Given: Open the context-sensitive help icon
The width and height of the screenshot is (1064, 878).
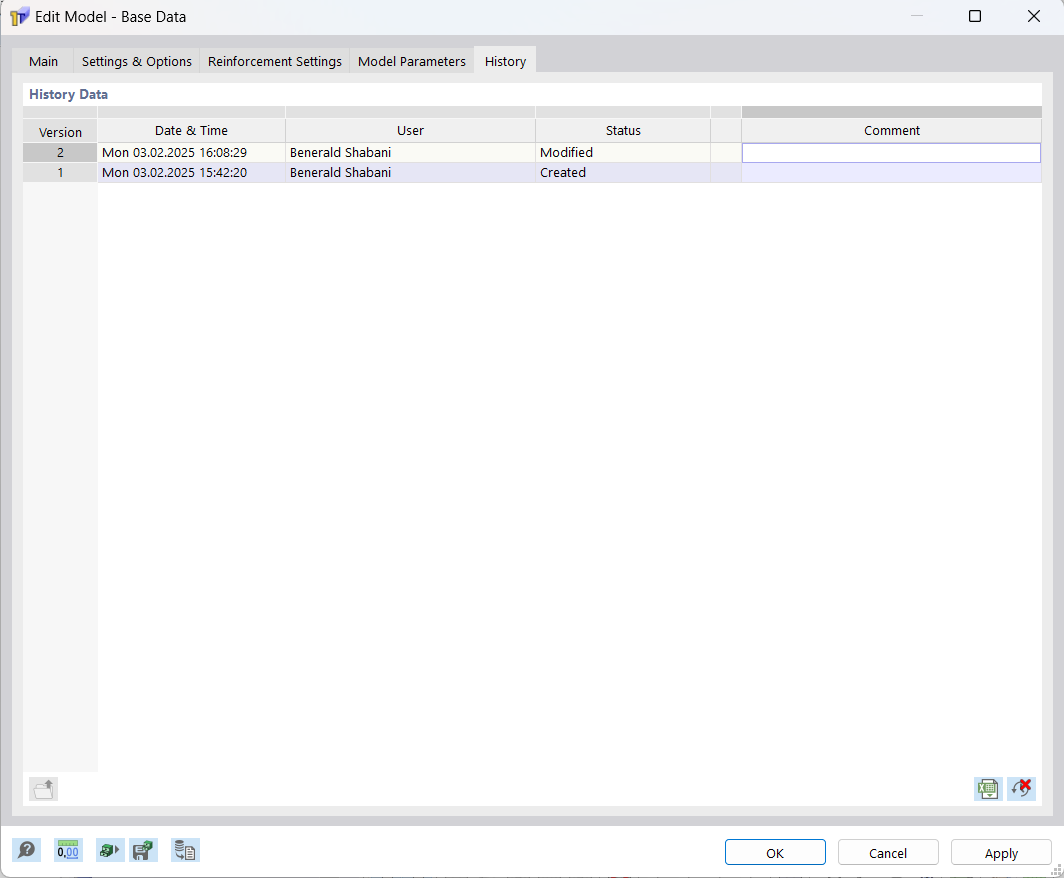Looking at the screenshot, I should [x=27, y=849].
